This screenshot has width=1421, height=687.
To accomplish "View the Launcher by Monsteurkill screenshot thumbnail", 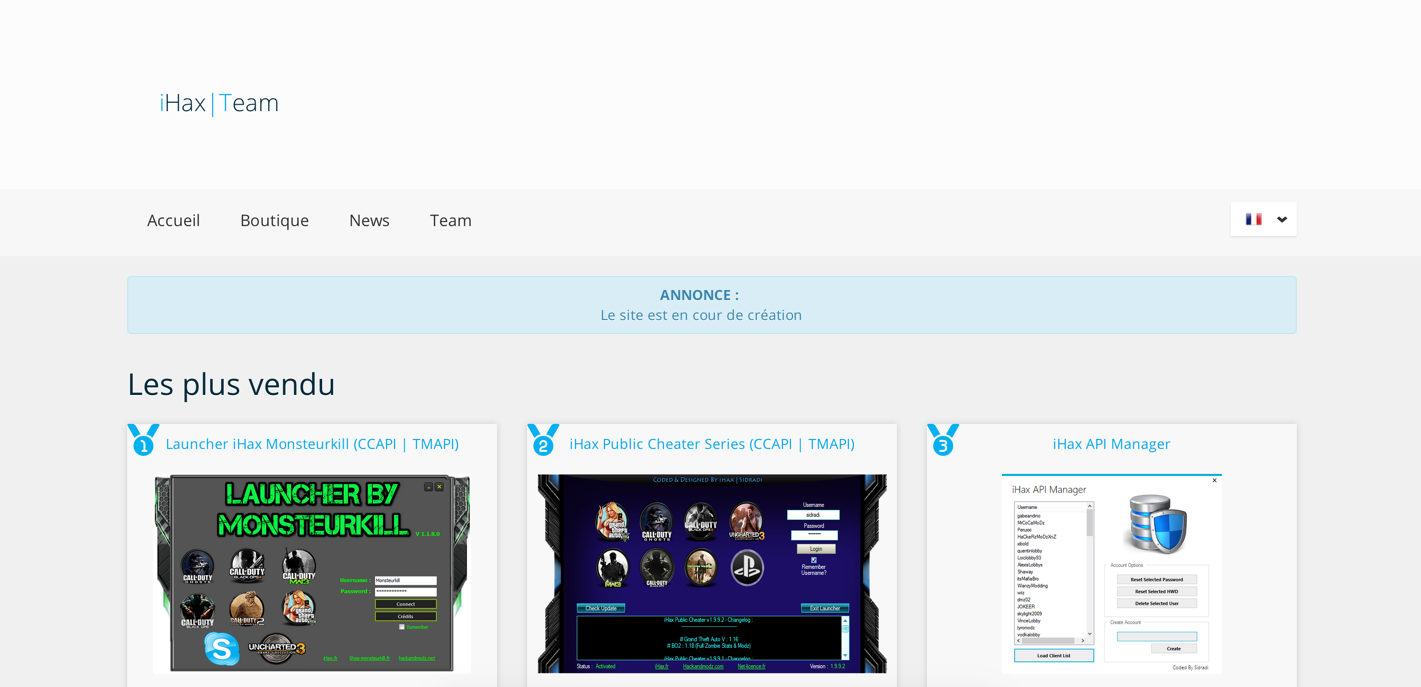I will [x=312, y=573].
